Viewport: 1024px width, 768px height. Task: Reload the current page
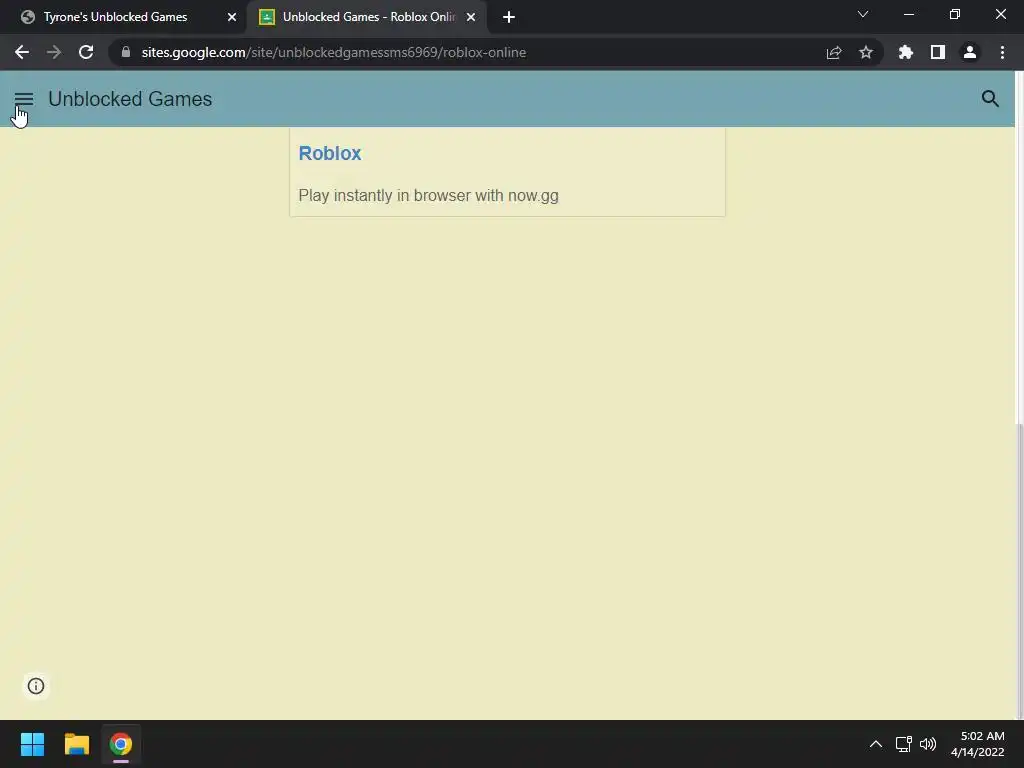[86, 52]
